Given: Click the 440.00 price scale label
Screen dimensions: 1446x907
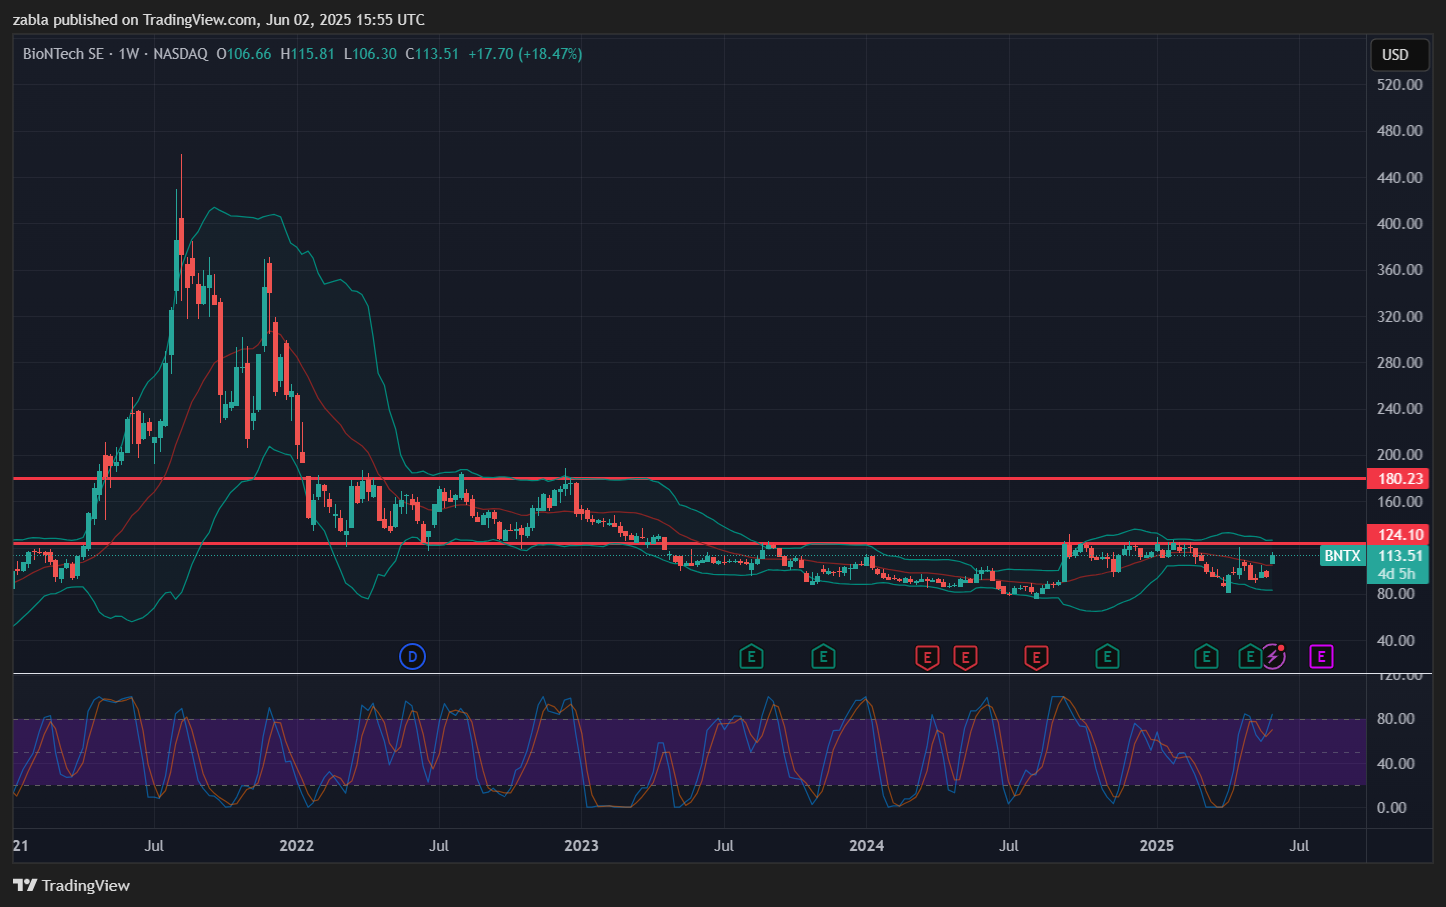Looking at the screenshot, I should pyautogui.click(x=1399, y=178).
